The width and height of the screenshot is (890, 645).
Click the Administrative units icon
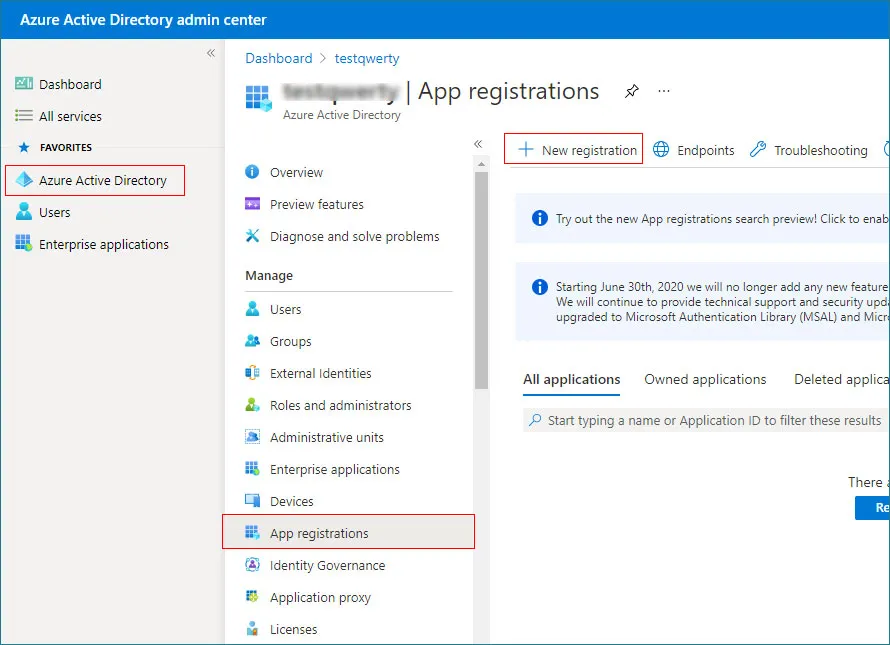click(x=252, y=437)
